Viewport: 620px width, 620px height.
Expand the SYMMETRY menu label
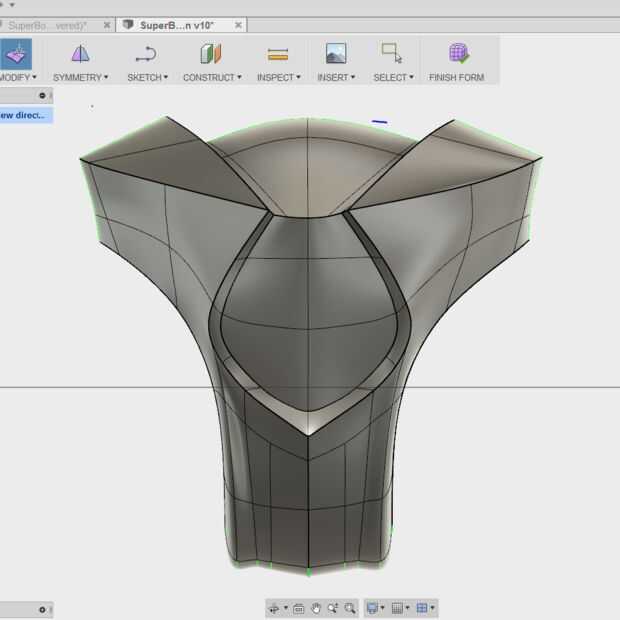pos(81,77)
